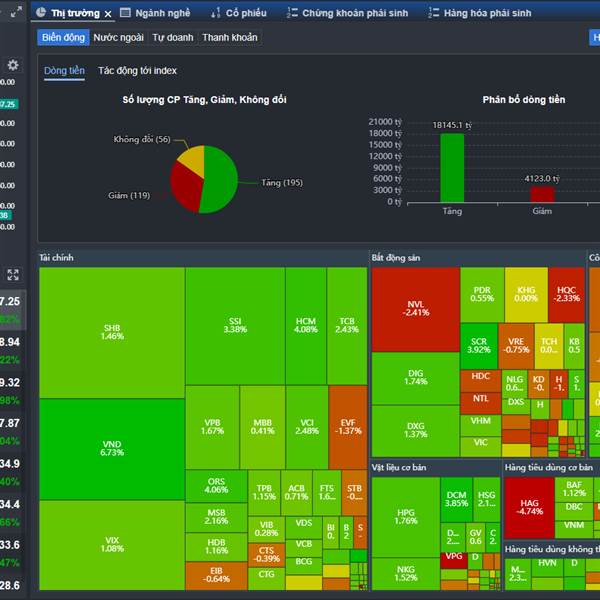Click the SSI 3.38% treemap tile
This screenshot has height=600, width=600.
235,326
